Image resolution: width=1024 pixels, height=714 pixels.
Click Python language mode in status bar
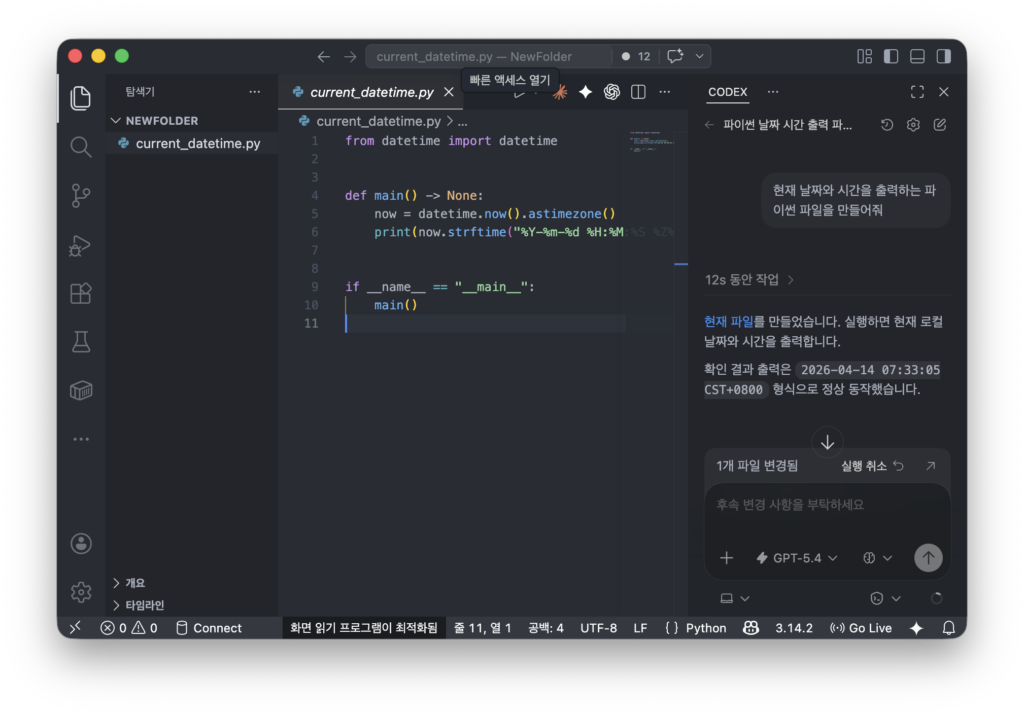(706, 628)
